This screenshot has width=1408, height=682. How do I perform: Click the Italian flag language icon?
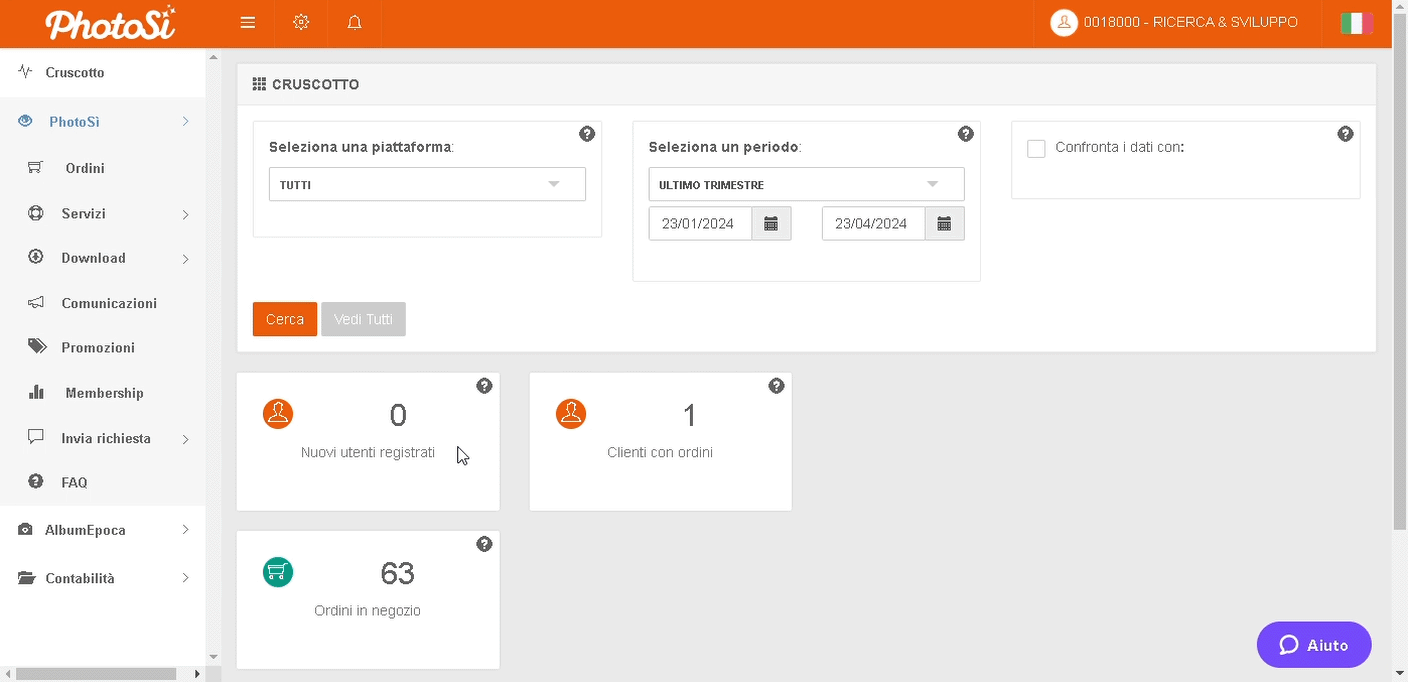1356,23
